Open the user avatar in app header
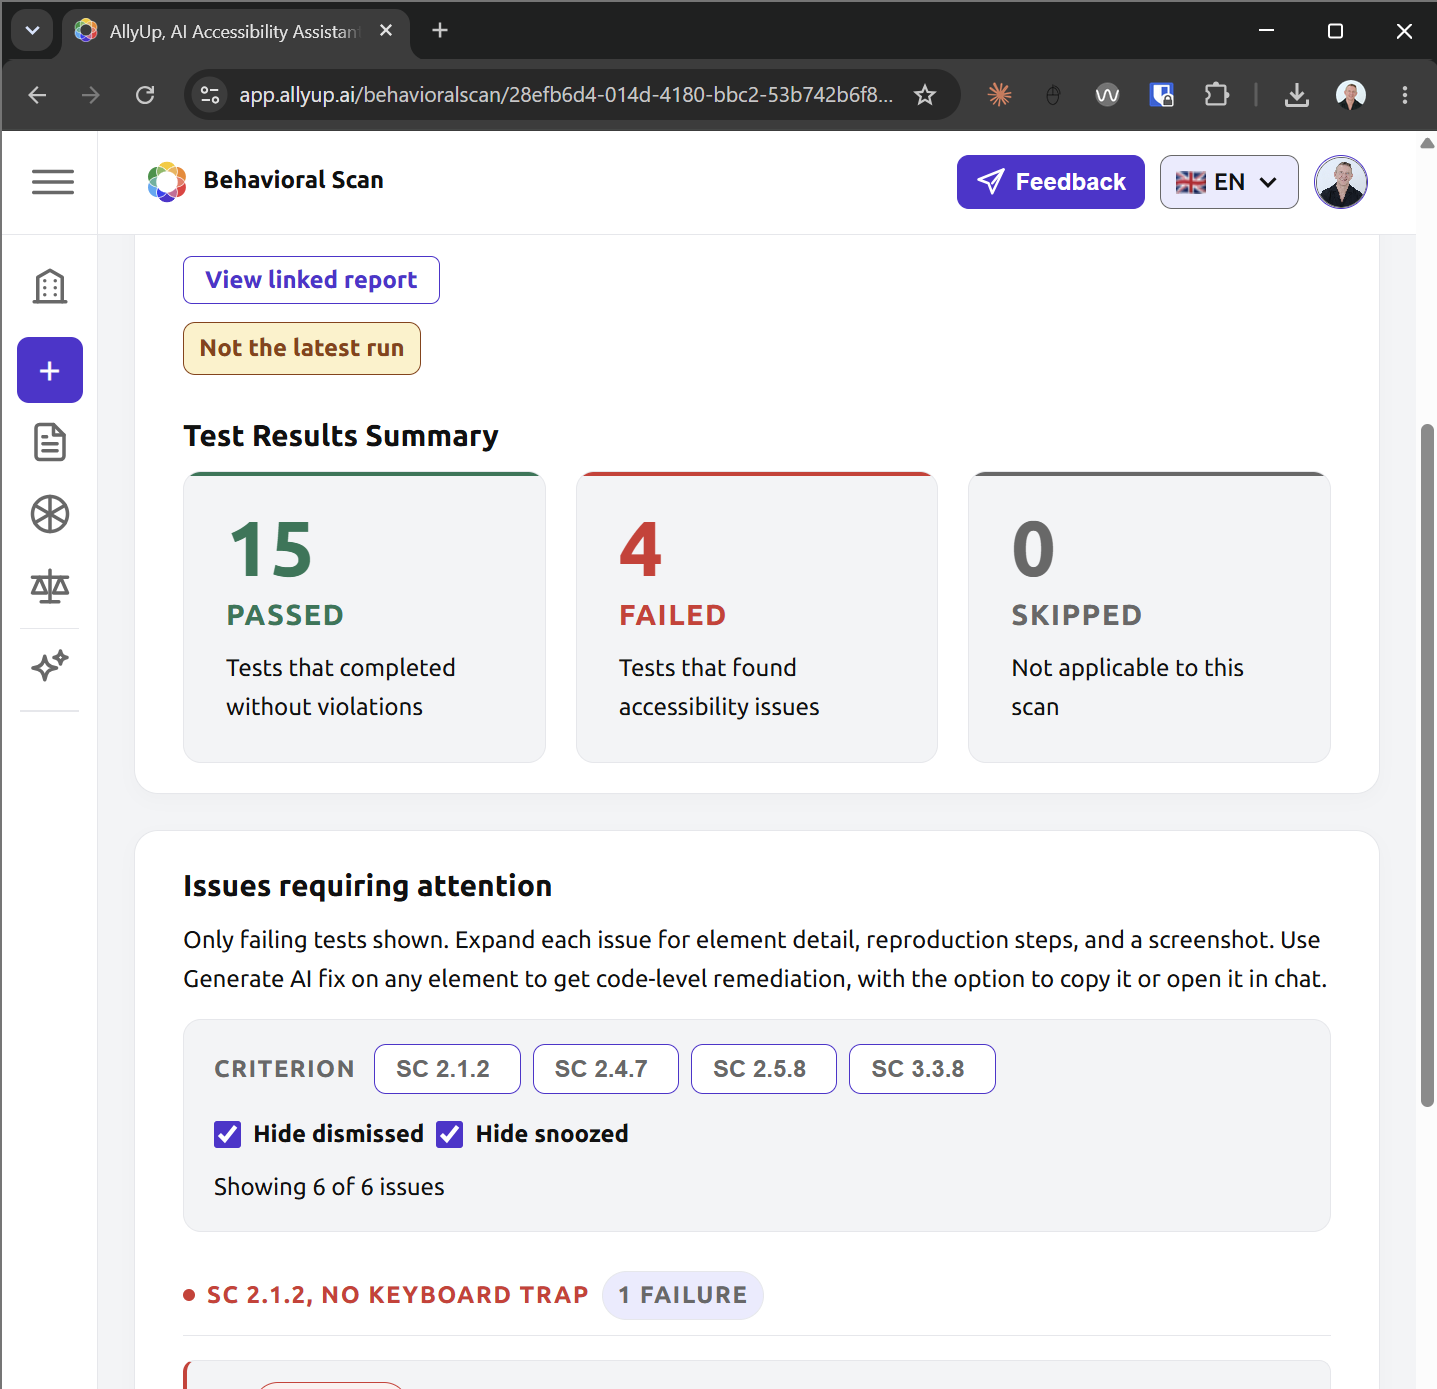 pos(1341,182)
